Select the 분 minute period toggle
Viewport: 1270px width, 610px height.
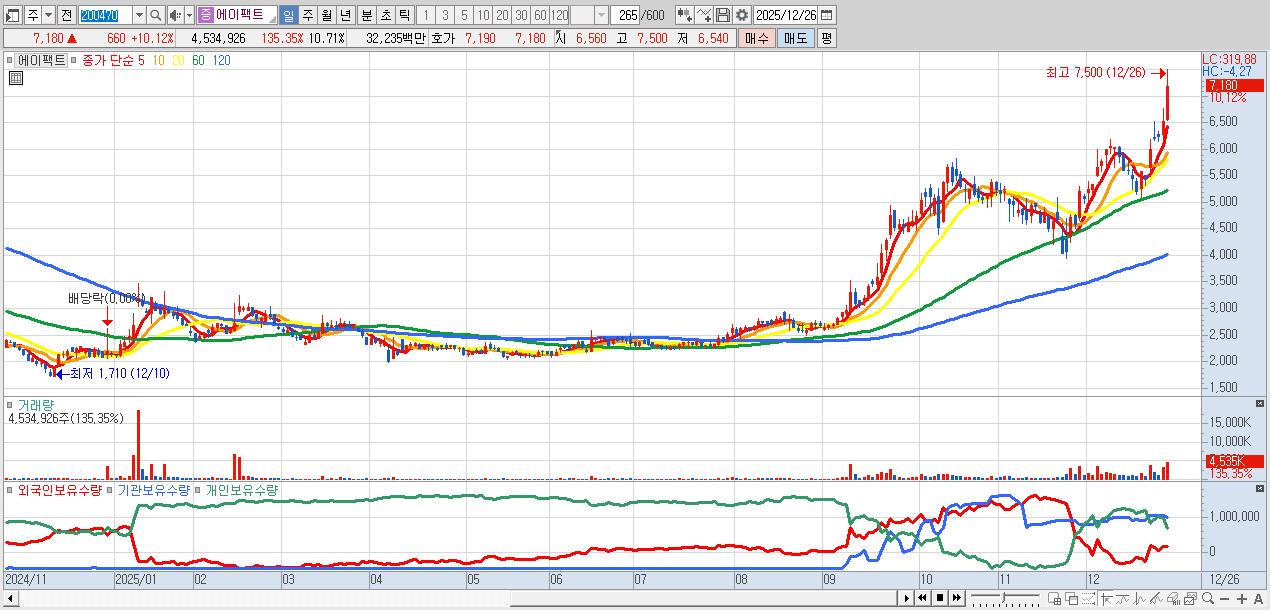pyautogui.click(x=365, y=15)
